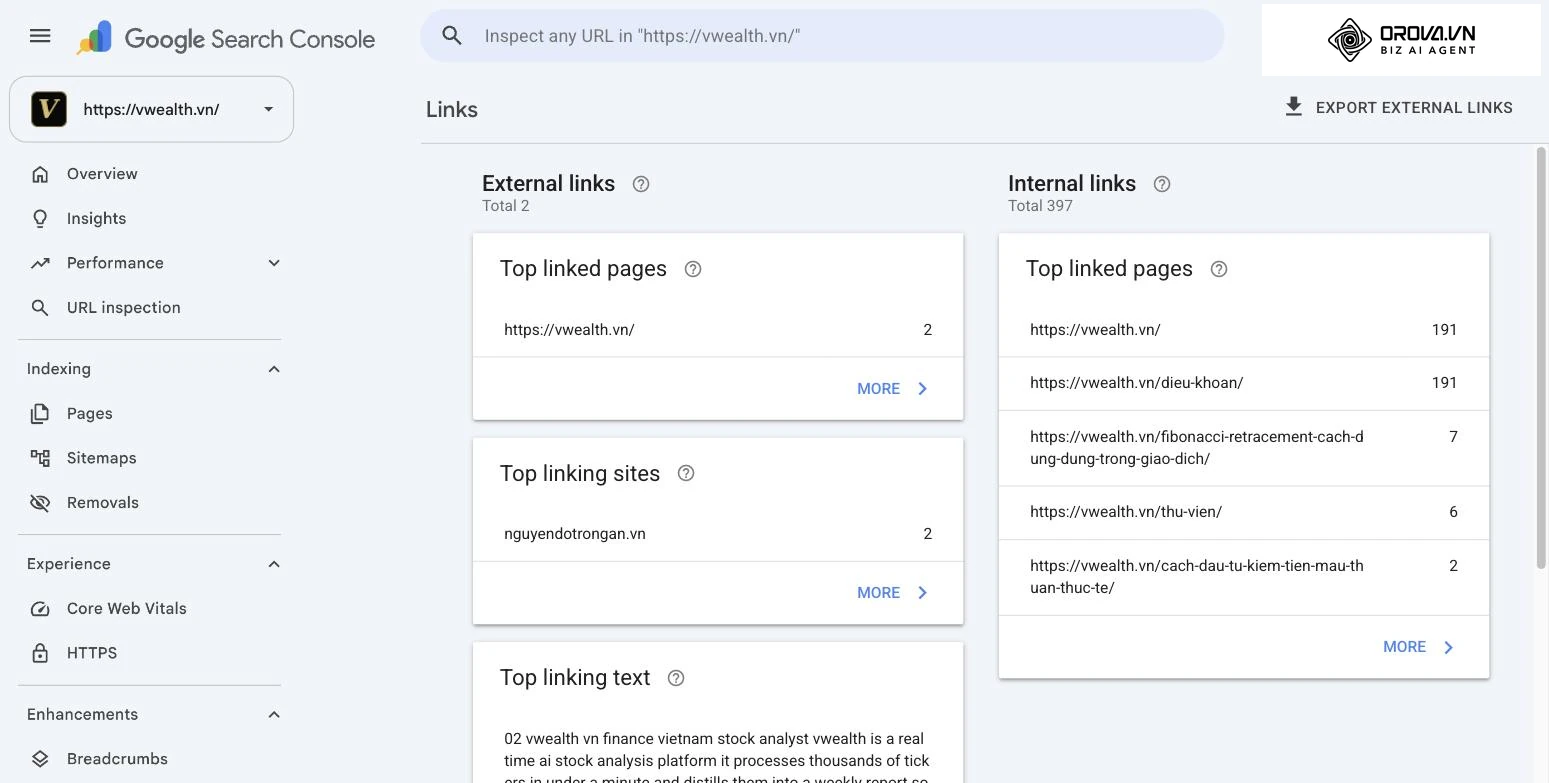1549x783 pixels.
Task: Click the search magnifier icon
Action: coord(452,36)
